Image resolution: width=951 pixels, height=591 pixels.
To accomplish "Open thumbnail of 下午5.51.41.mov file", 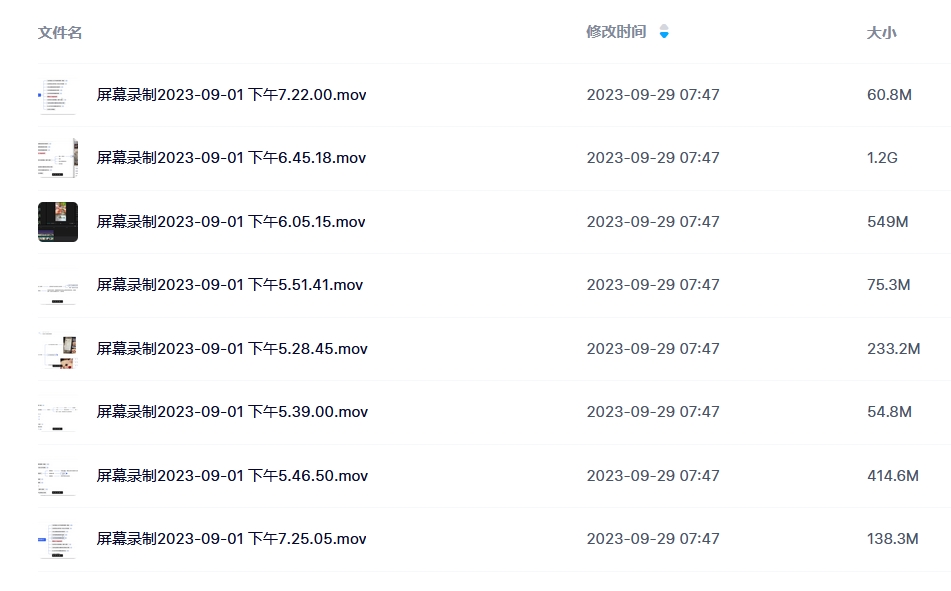I will (x=58, y=285).
